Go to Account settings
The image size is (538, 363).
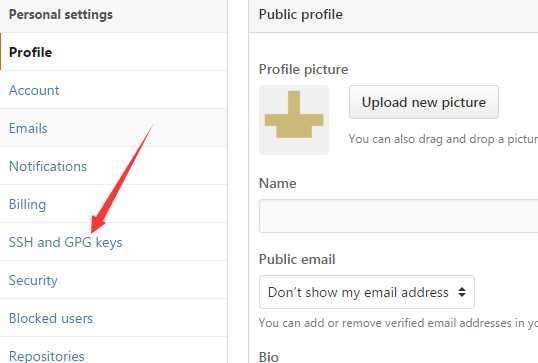point(113,90)
